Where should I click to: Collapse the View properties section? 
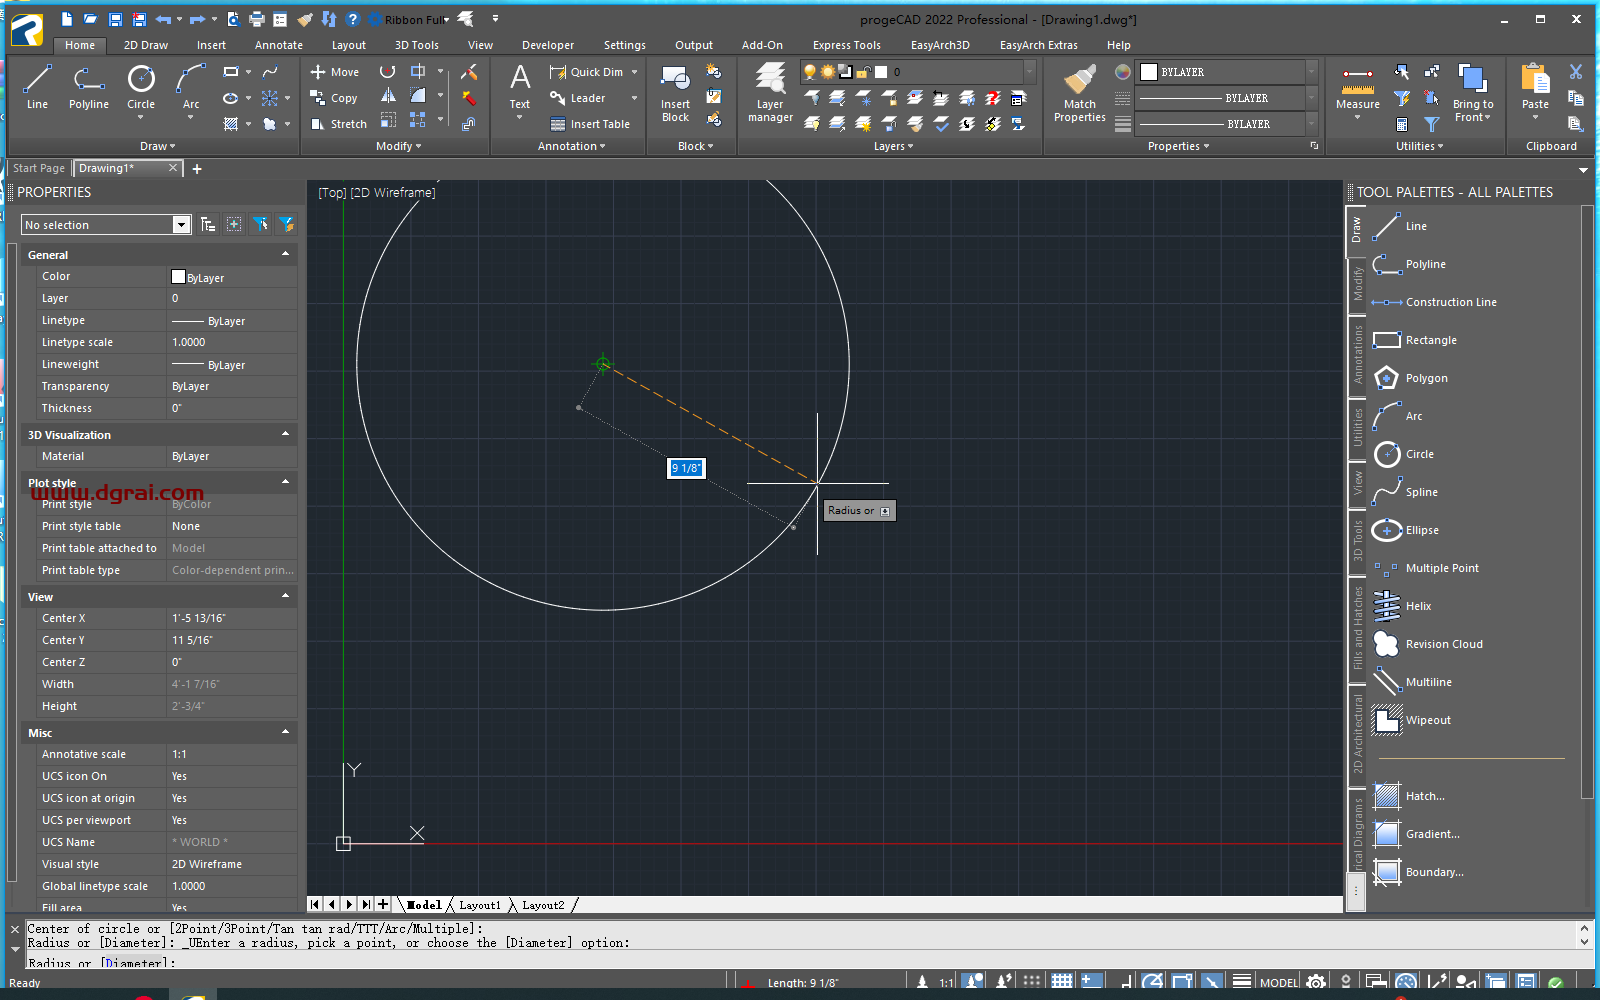click(x=285, y=596)
